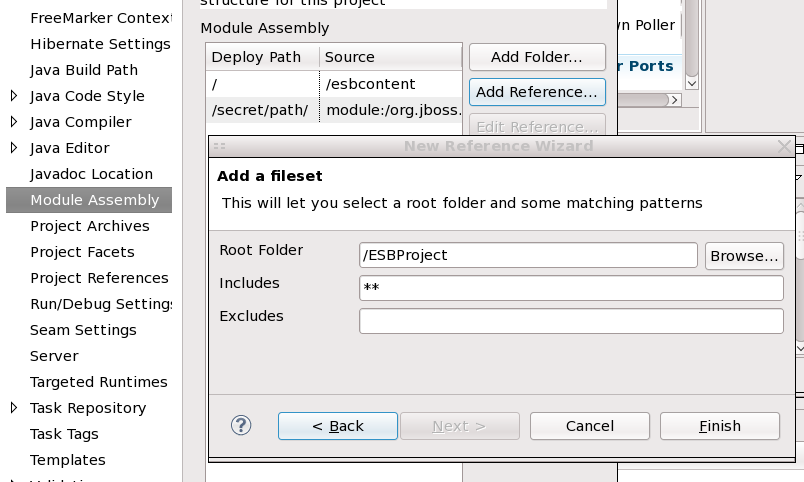
Task: Expand the Java Code Style tree node
Action: 14,95
